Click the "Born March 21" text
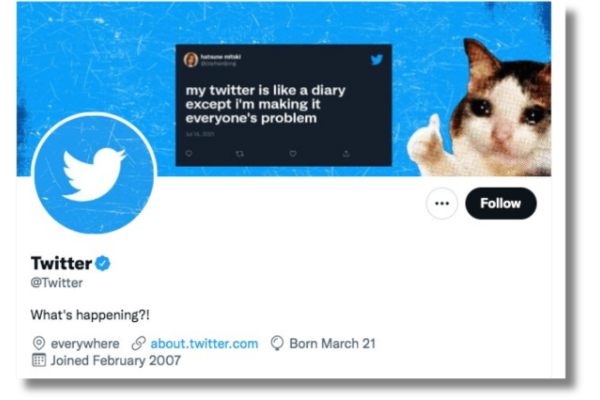 (x=332, y=343)
